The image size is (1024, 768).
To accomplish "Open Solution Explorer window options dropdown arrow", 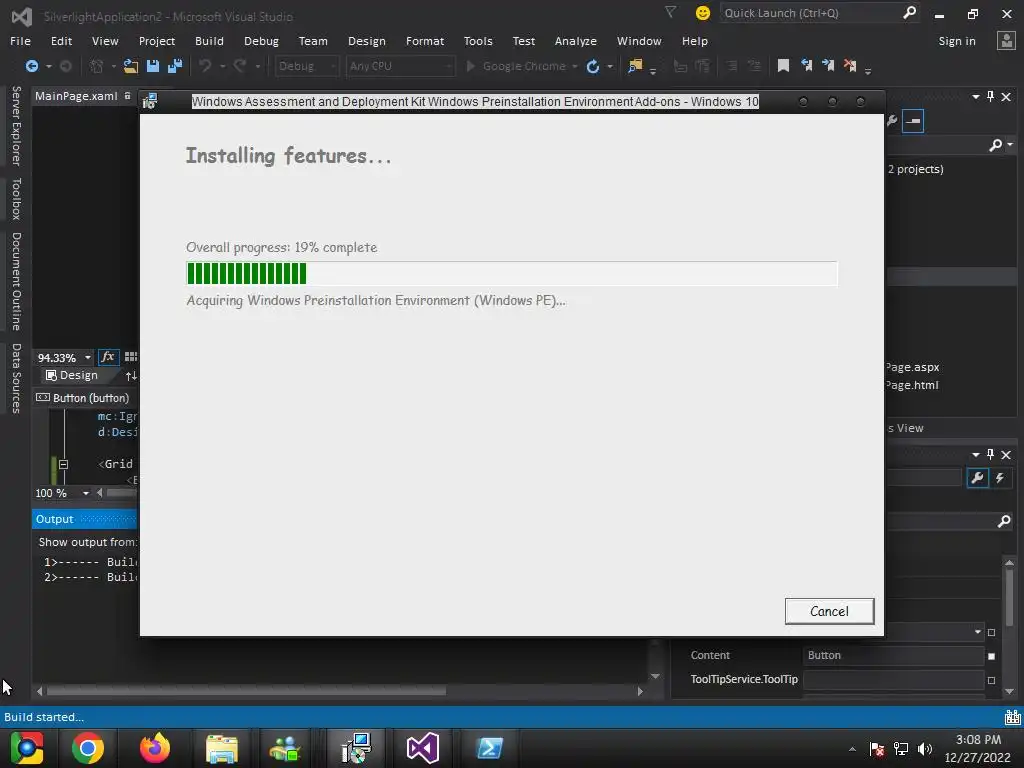I will point(976,96).
